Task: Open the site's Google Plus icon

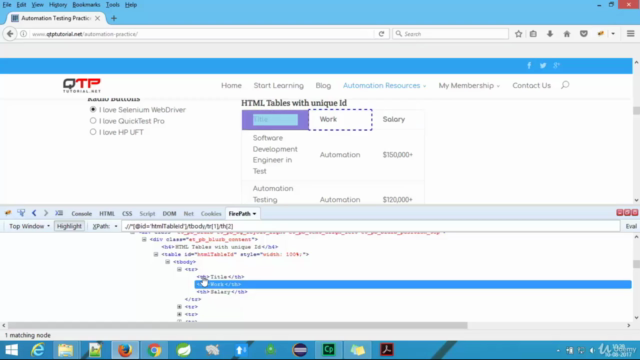Action: click(x=557, y=65)
